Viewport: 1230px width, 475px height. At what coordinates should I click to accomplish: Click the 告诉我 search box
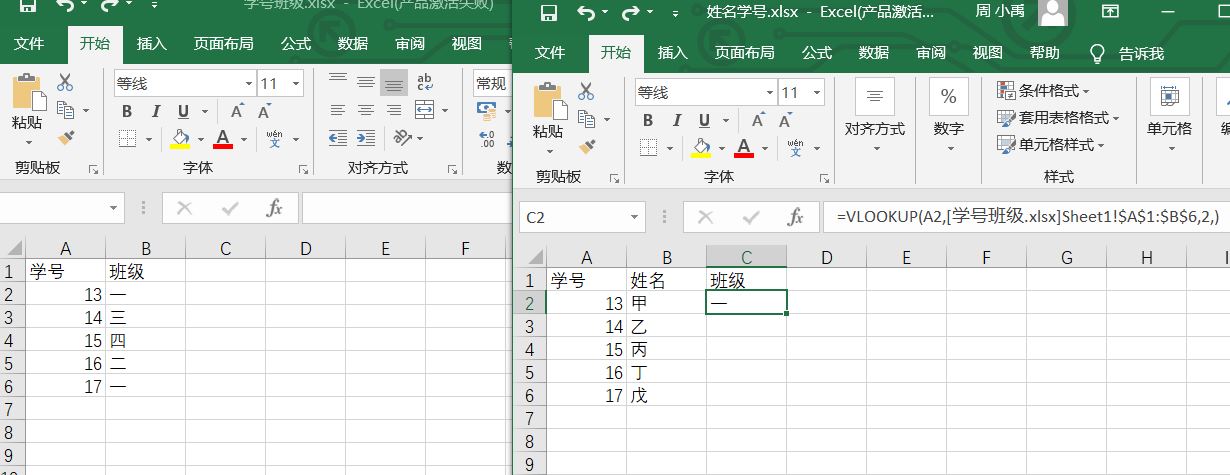pyautogui.click(x=1127, y=53)
